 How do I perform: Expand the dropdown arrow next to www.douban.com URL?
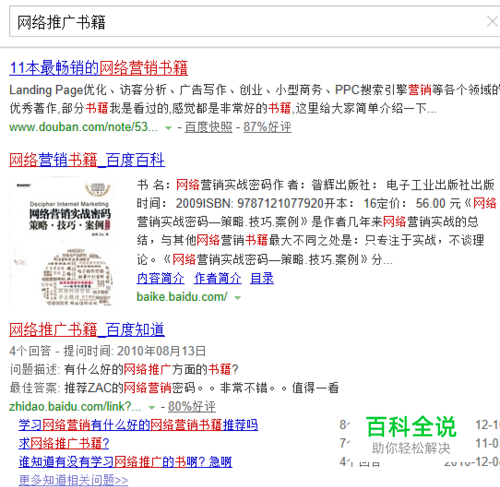click(168, 128)
